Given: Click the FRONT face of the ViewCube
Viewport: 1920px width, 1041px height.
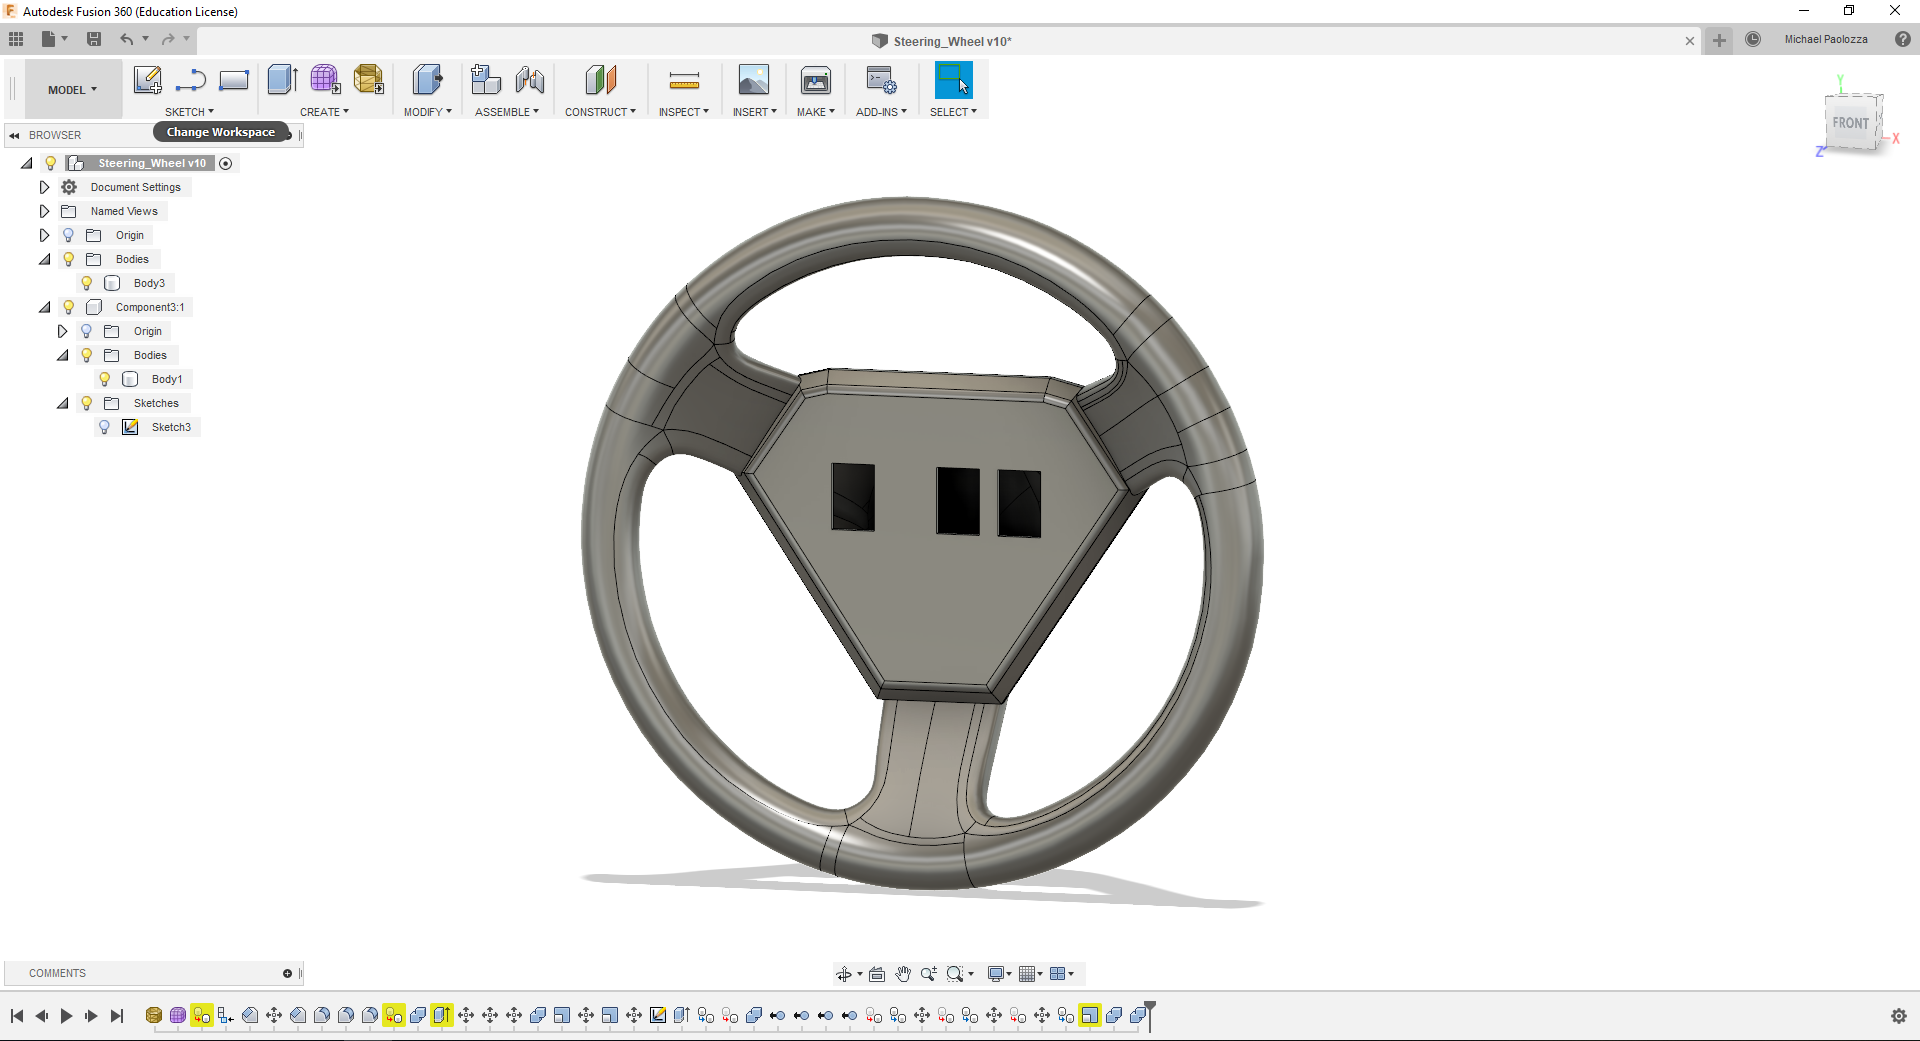Looking at the screenshot, I should click(x=1851, y=123).
